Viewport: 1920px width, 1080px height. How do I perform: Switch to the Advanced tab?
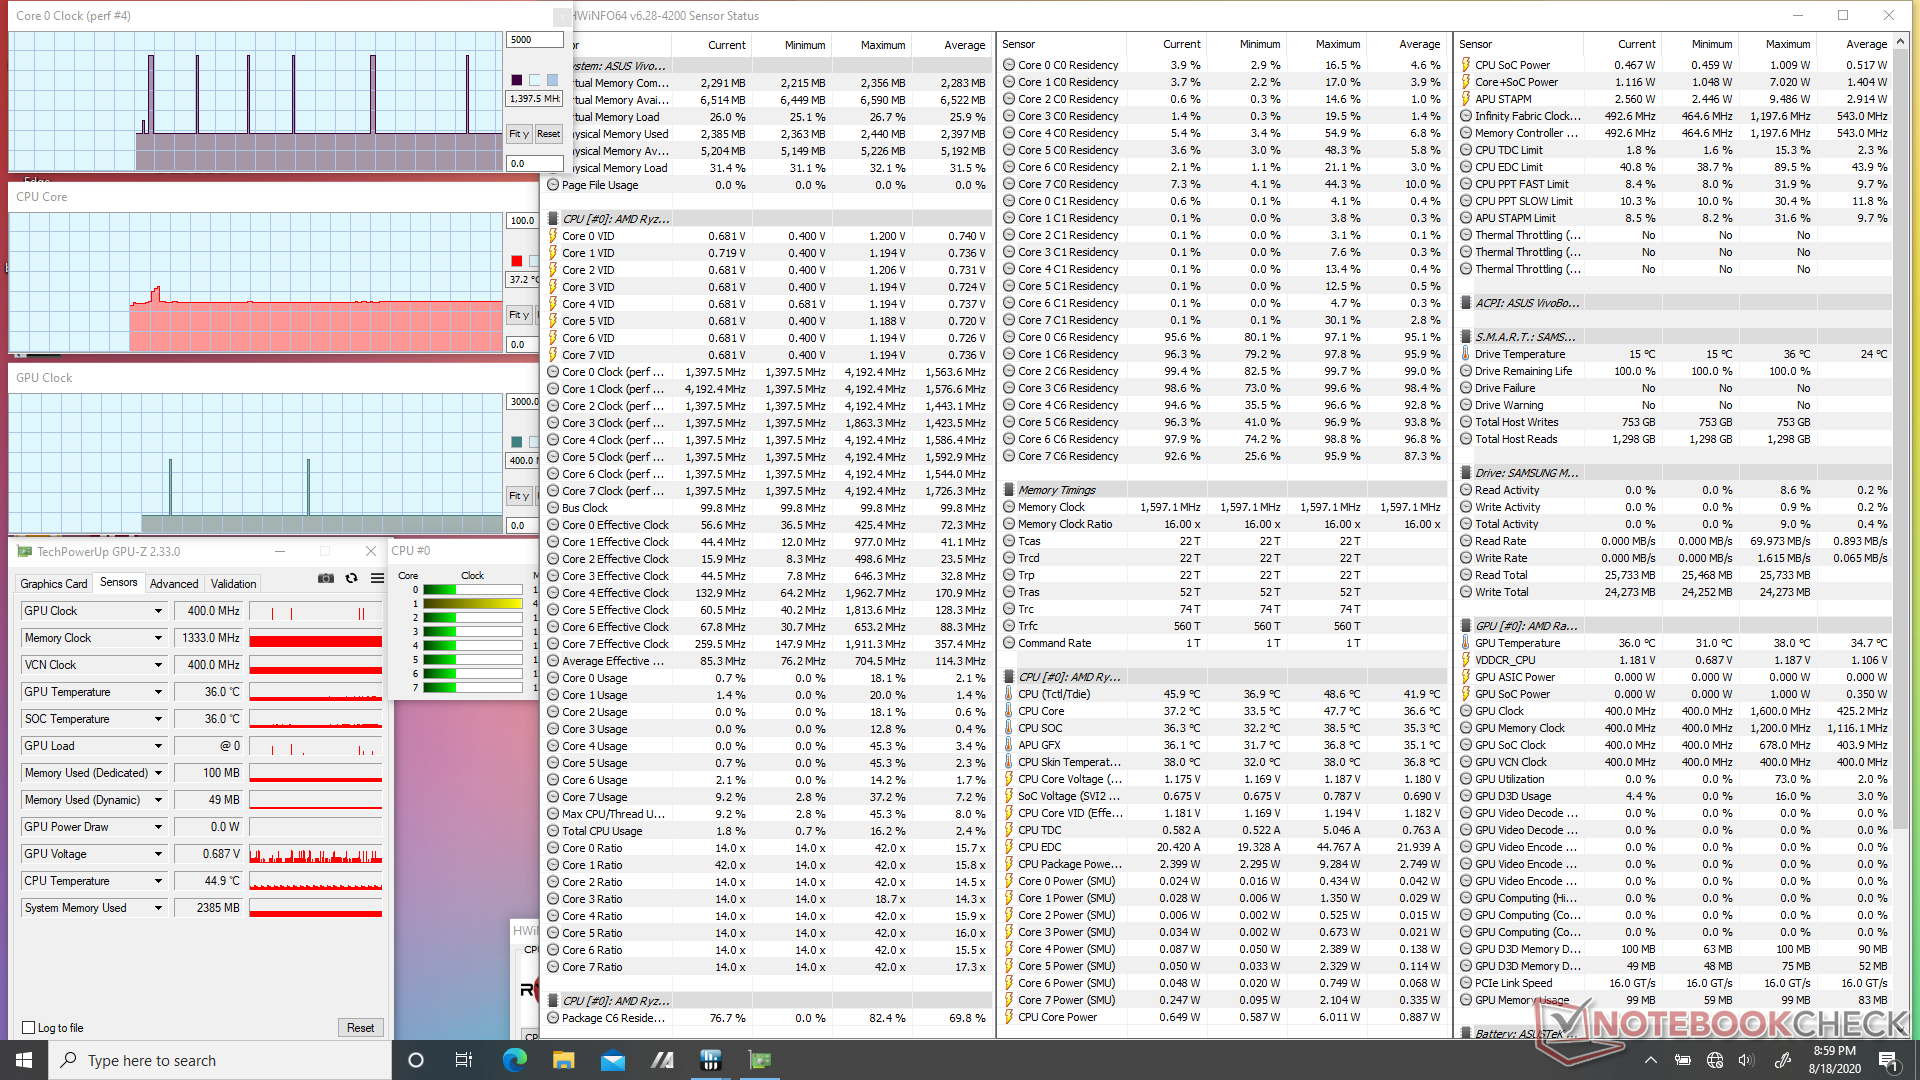click(x=174, y=583)
